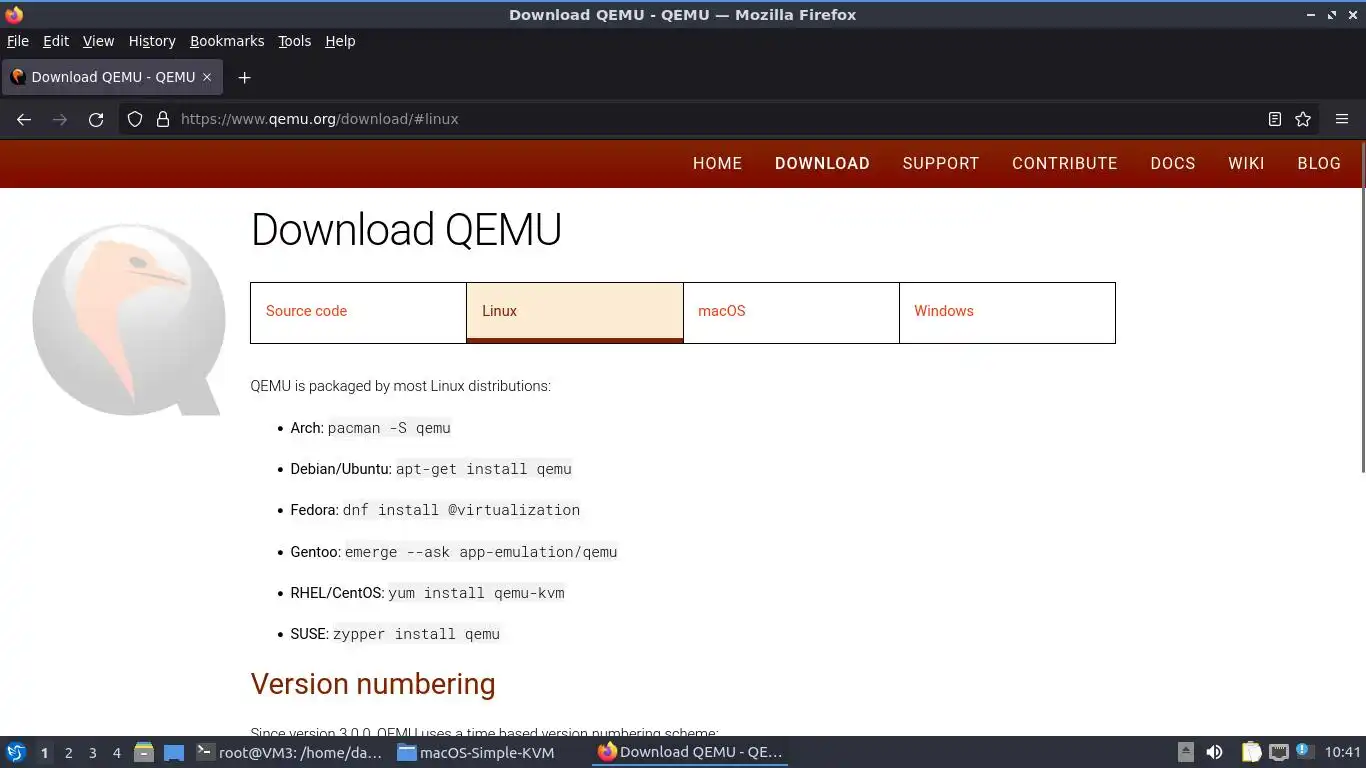Click the 'pacman -S qemu' command text
1366x768 pixels.
389,428
